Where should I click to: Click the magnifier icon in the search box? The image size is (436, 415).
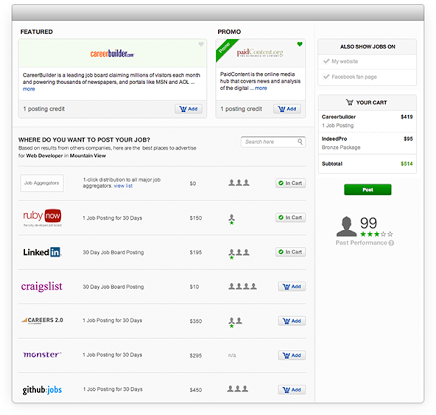300,142
